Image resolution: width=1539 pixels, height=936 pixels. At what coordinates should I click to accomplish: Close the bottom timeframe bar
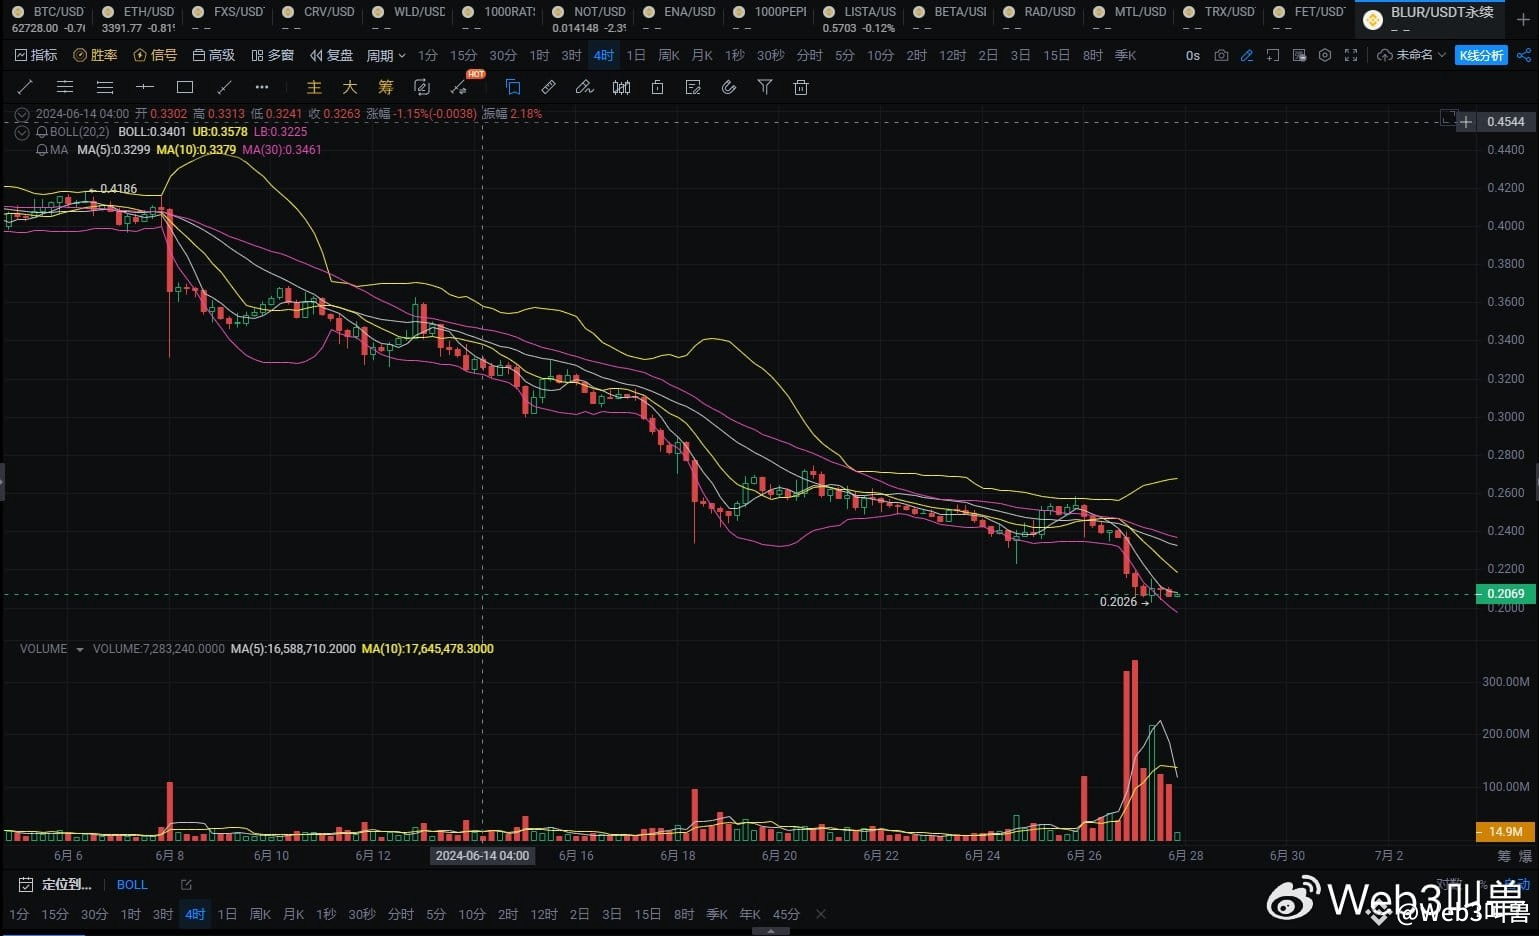821,914
